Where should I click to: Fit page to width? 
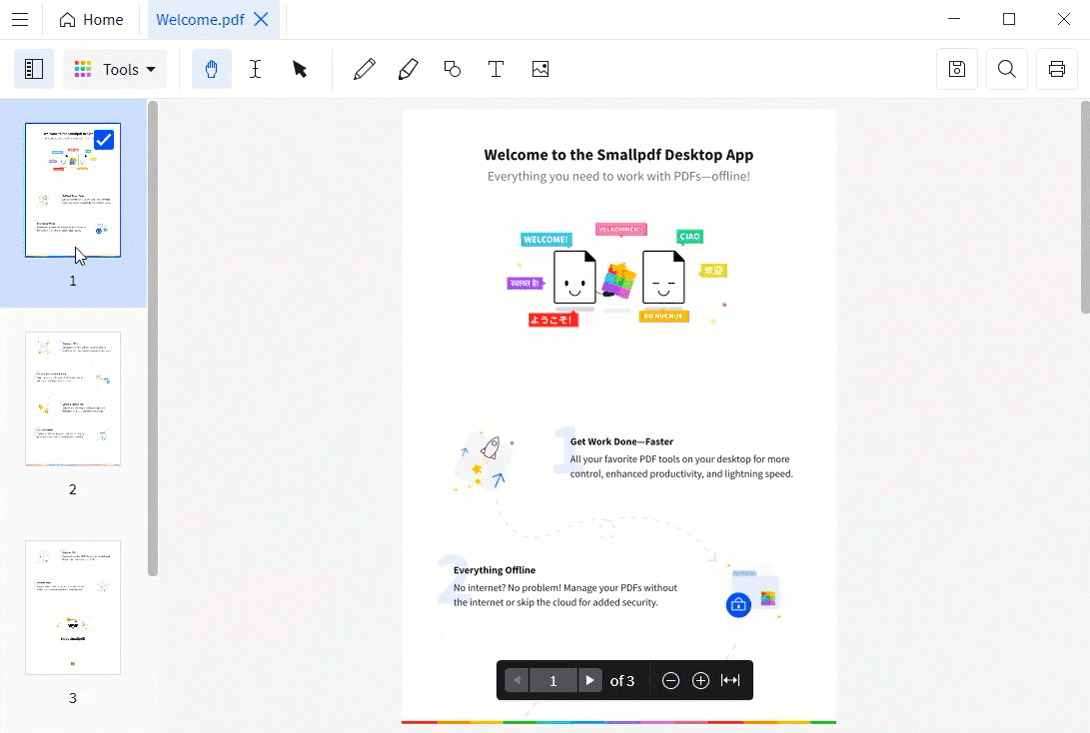tap(731, 680)
